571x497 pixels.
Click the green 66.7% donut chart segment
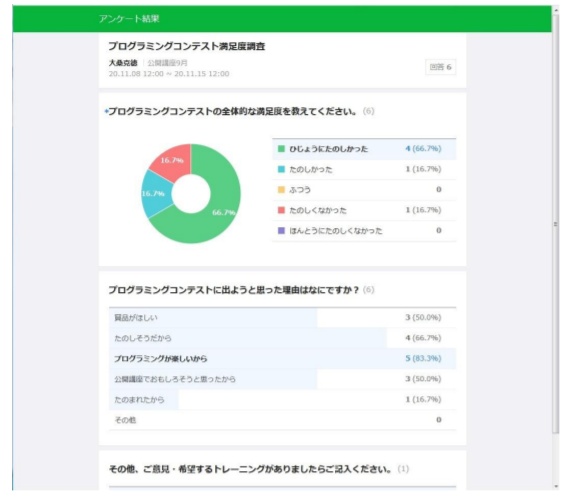pos(218,204)
